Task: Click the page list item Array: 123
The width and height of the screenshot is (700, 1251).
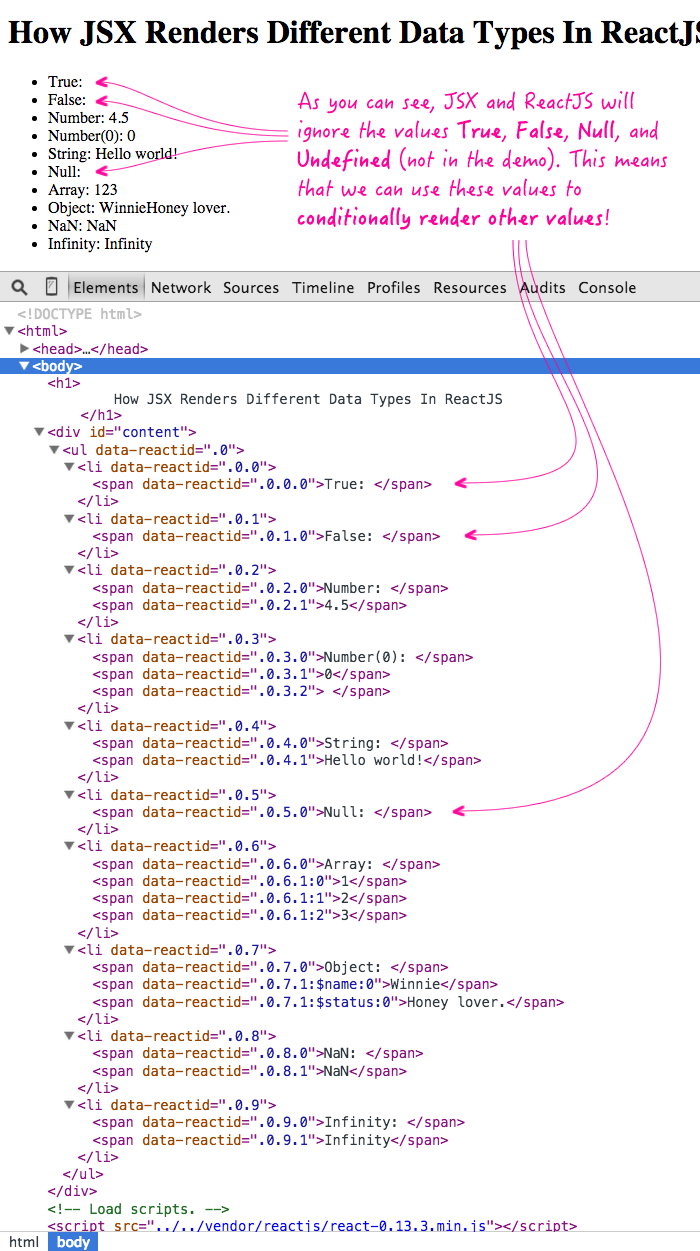Action: [x=82, y=190]
